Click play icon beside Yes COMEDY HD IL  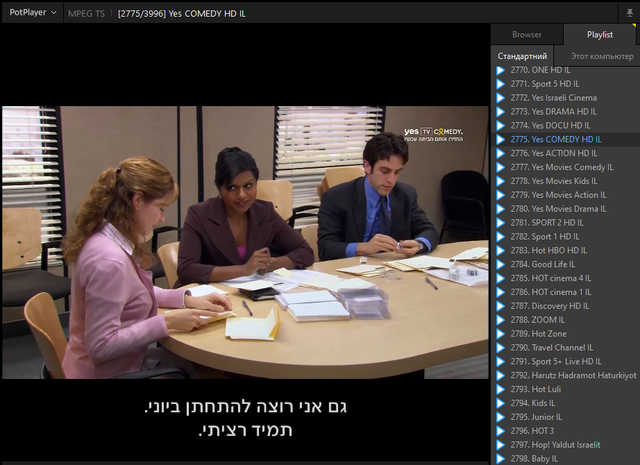(500, 140)
